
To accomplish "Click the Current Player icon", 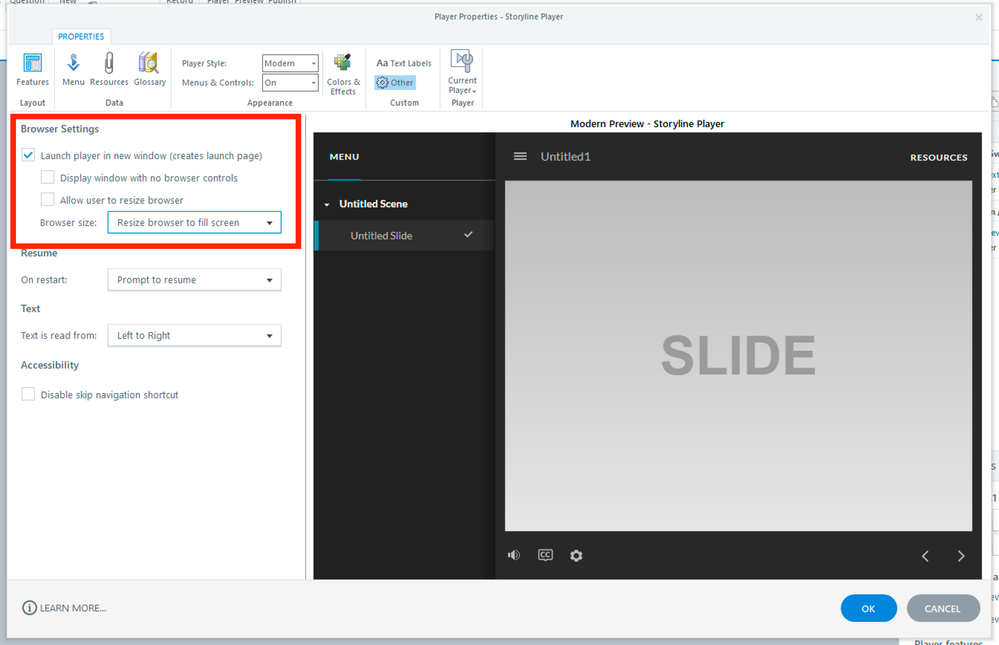I will [462, 71].
